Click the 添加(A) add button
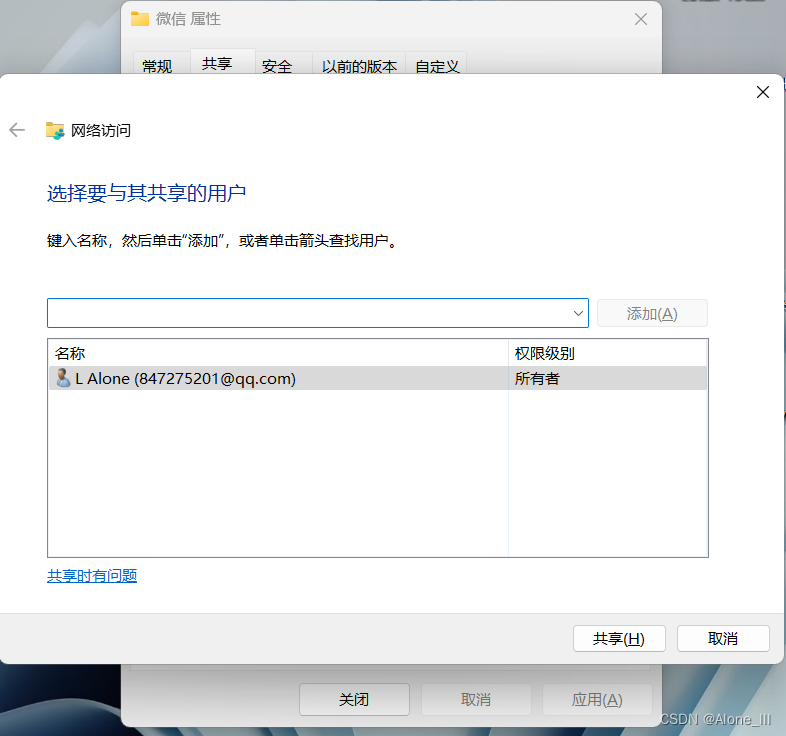Screen dimensions: 786x736 click(652, 313)
